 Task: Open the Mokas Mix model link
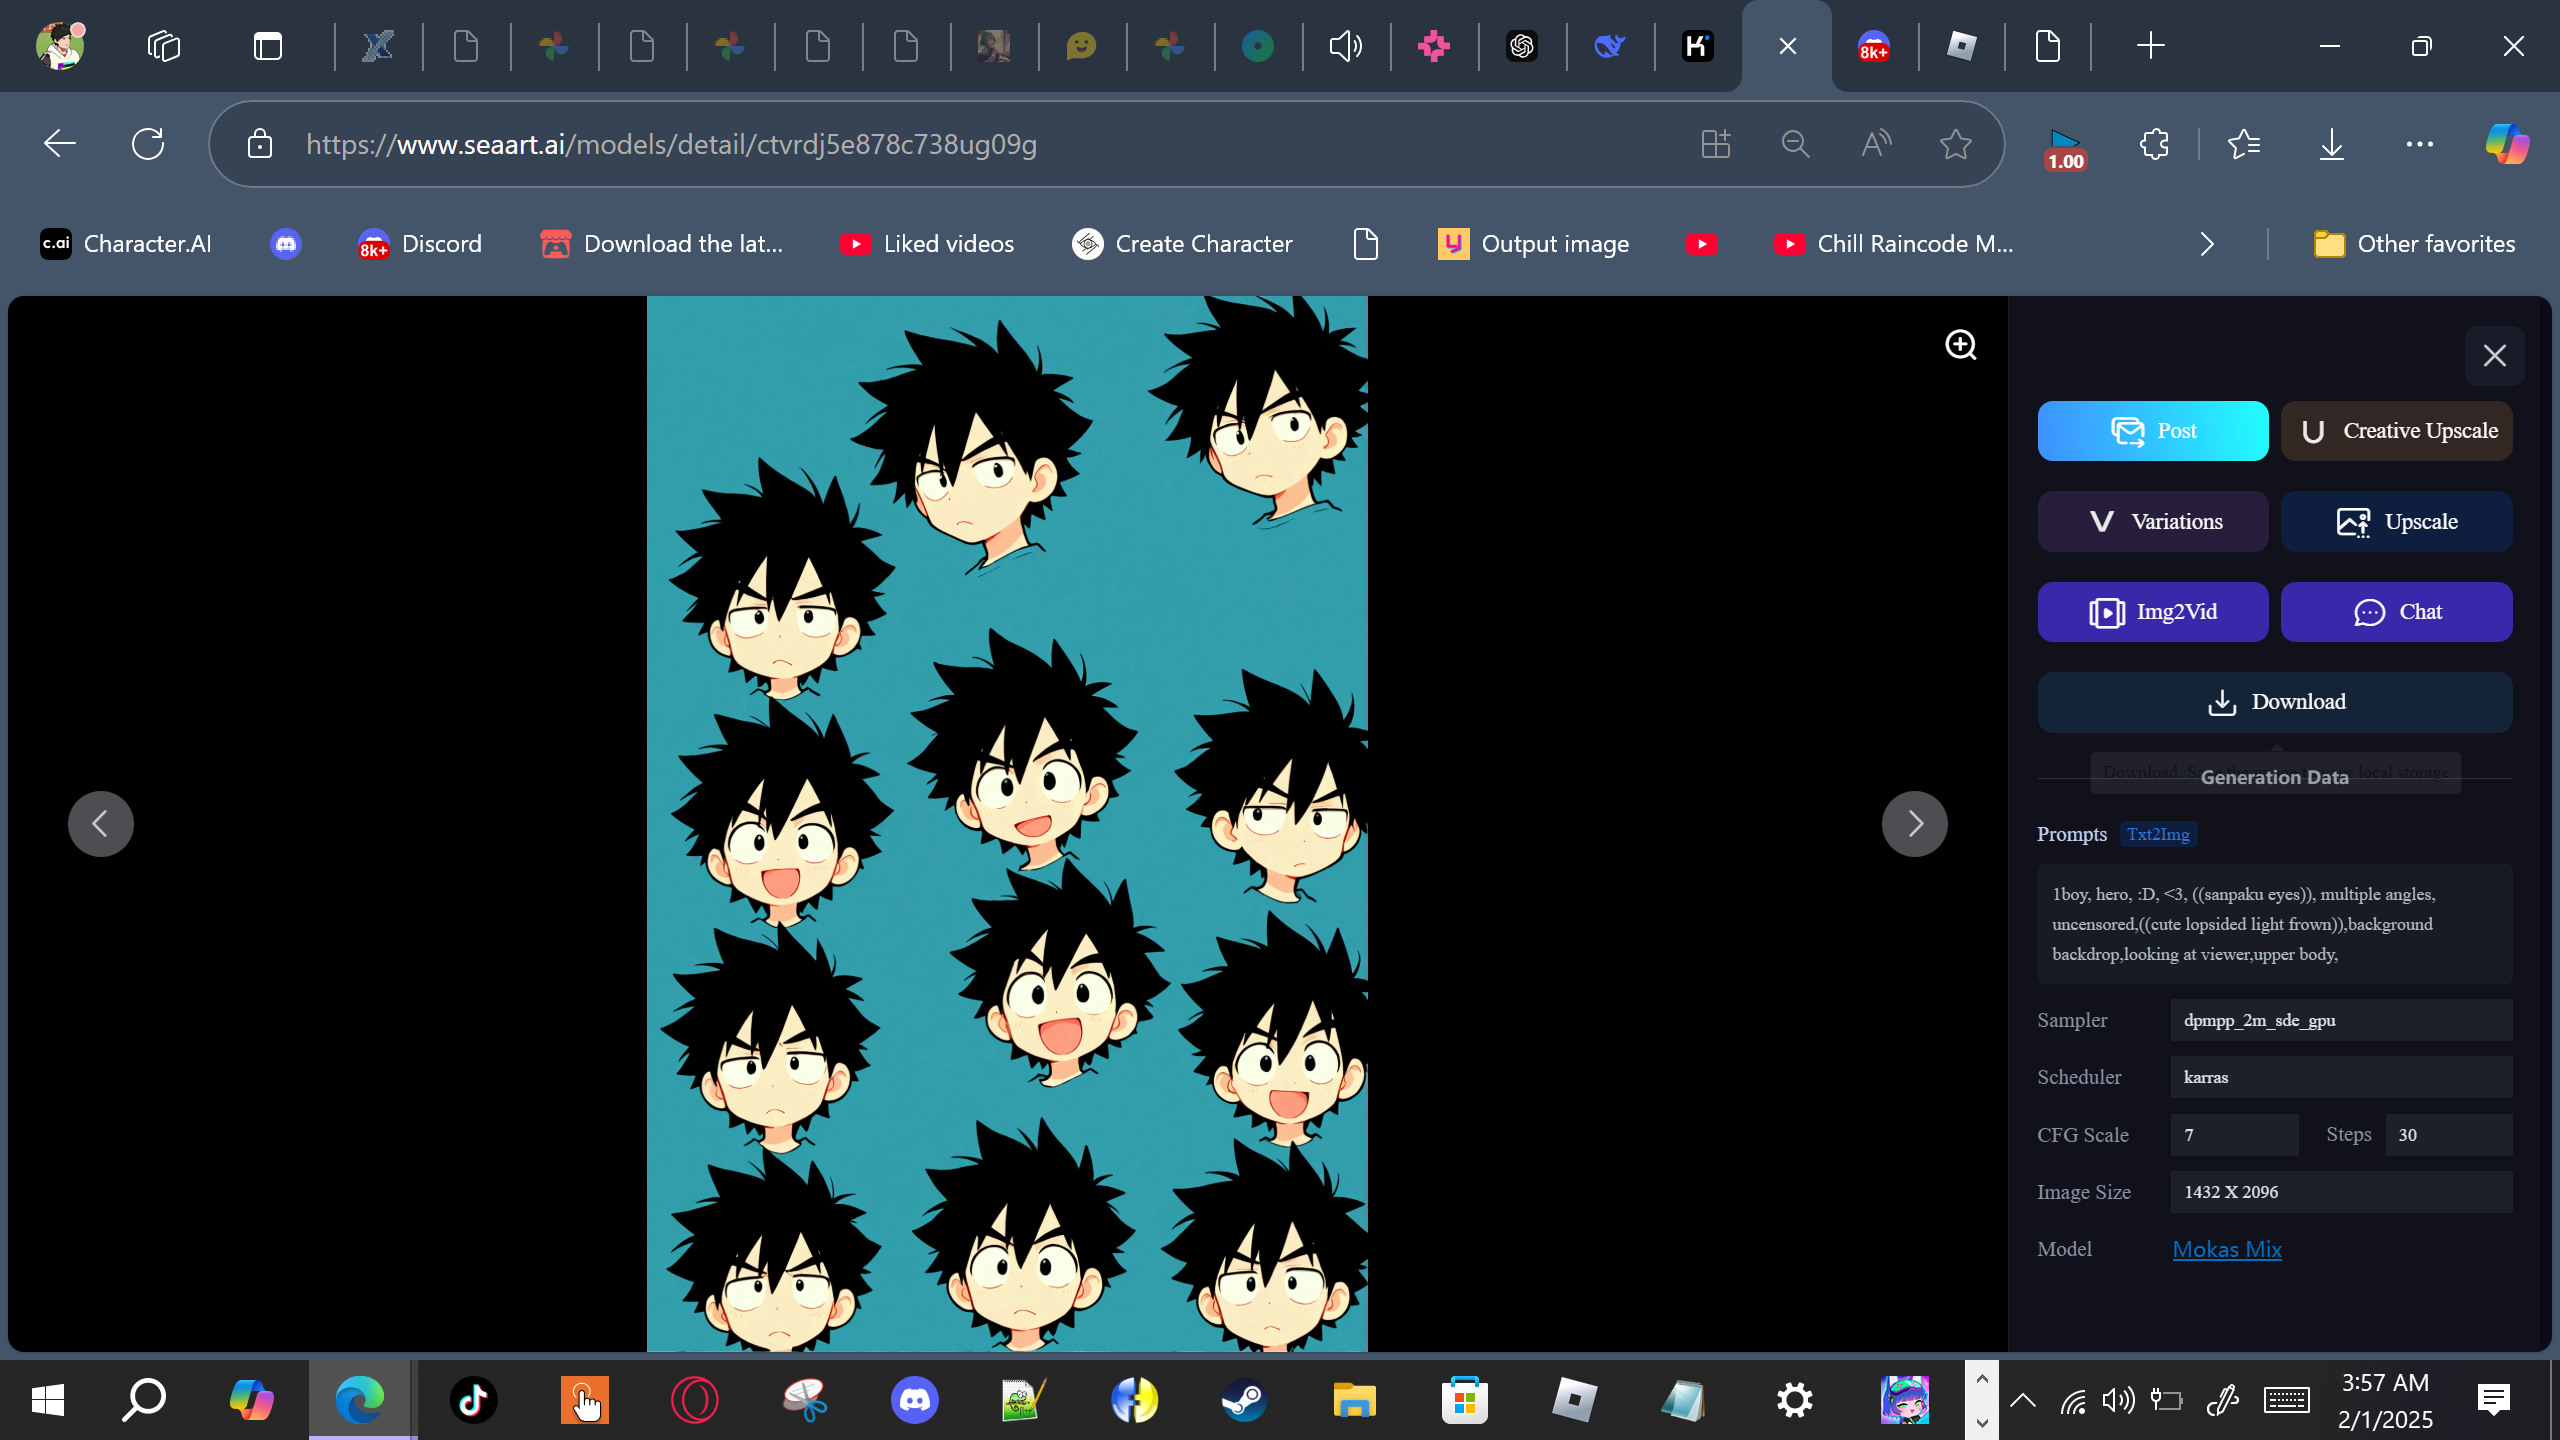click(2227, 1249)
